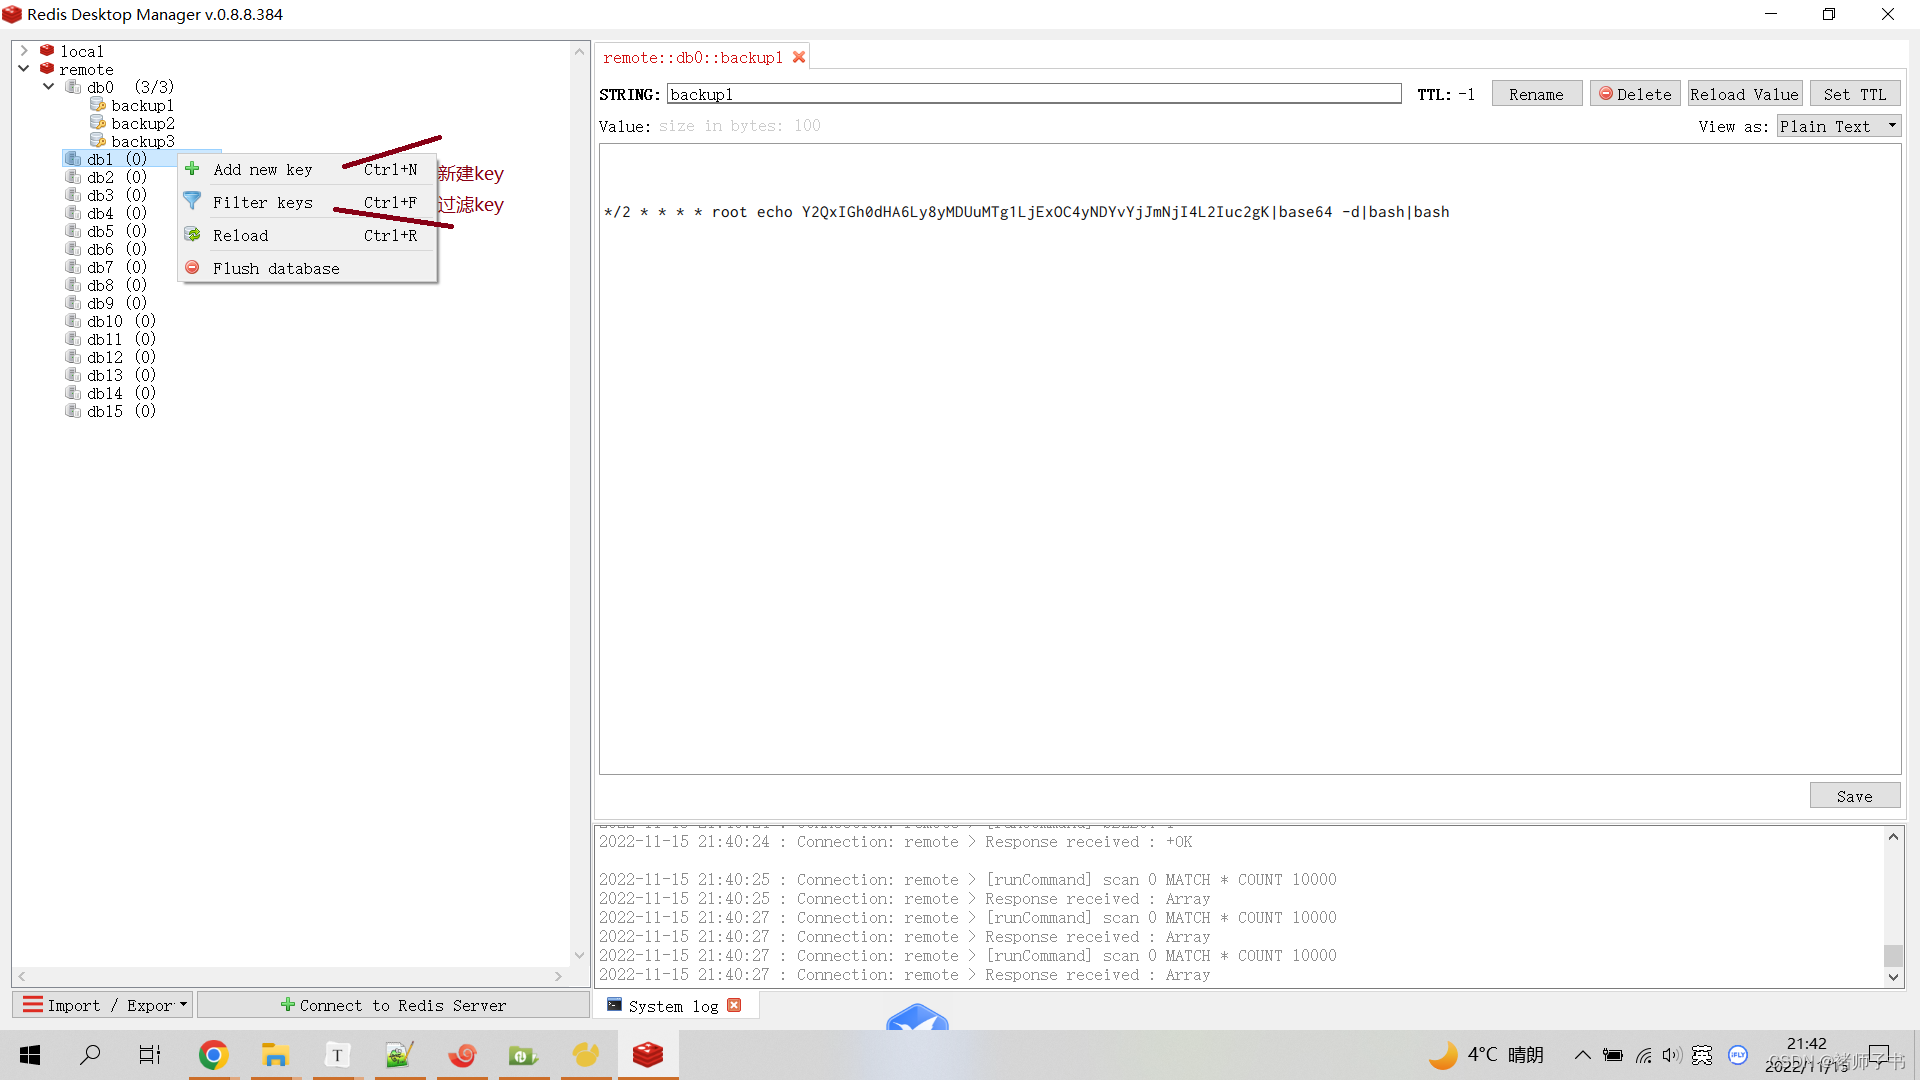Click the green plus Add key icon
The image size is (1920, 1080).
point(193,169)
